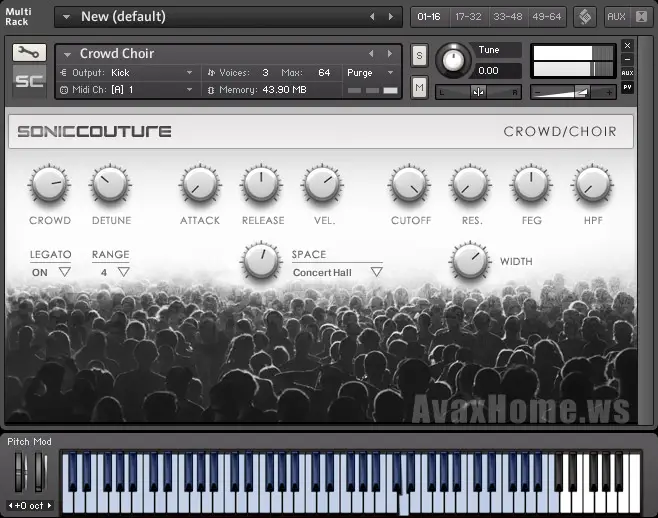The width and height of the screenshot is (658, 518).
Task: Toggle the LEGATO ON dropdown triangle
Action: pyautogui.click(x=64, y=272)
